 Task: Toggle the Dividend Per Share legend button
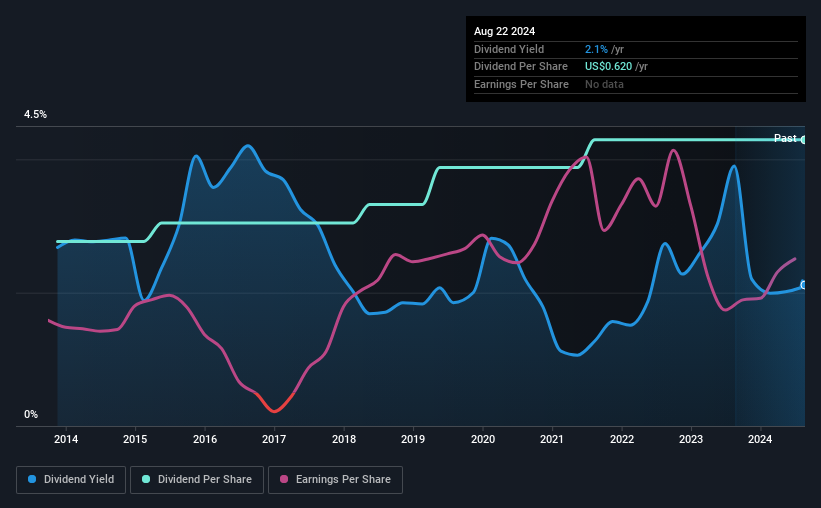(197, 480)
